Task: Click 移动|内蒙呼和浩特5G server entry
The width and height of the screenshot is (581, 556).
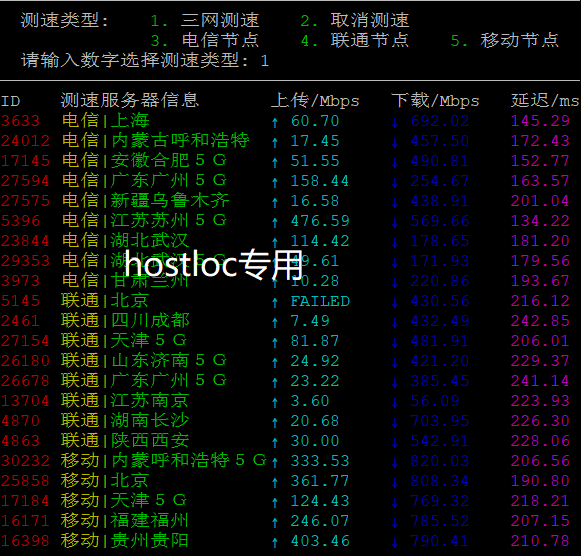Action: (x=164, y=461)
